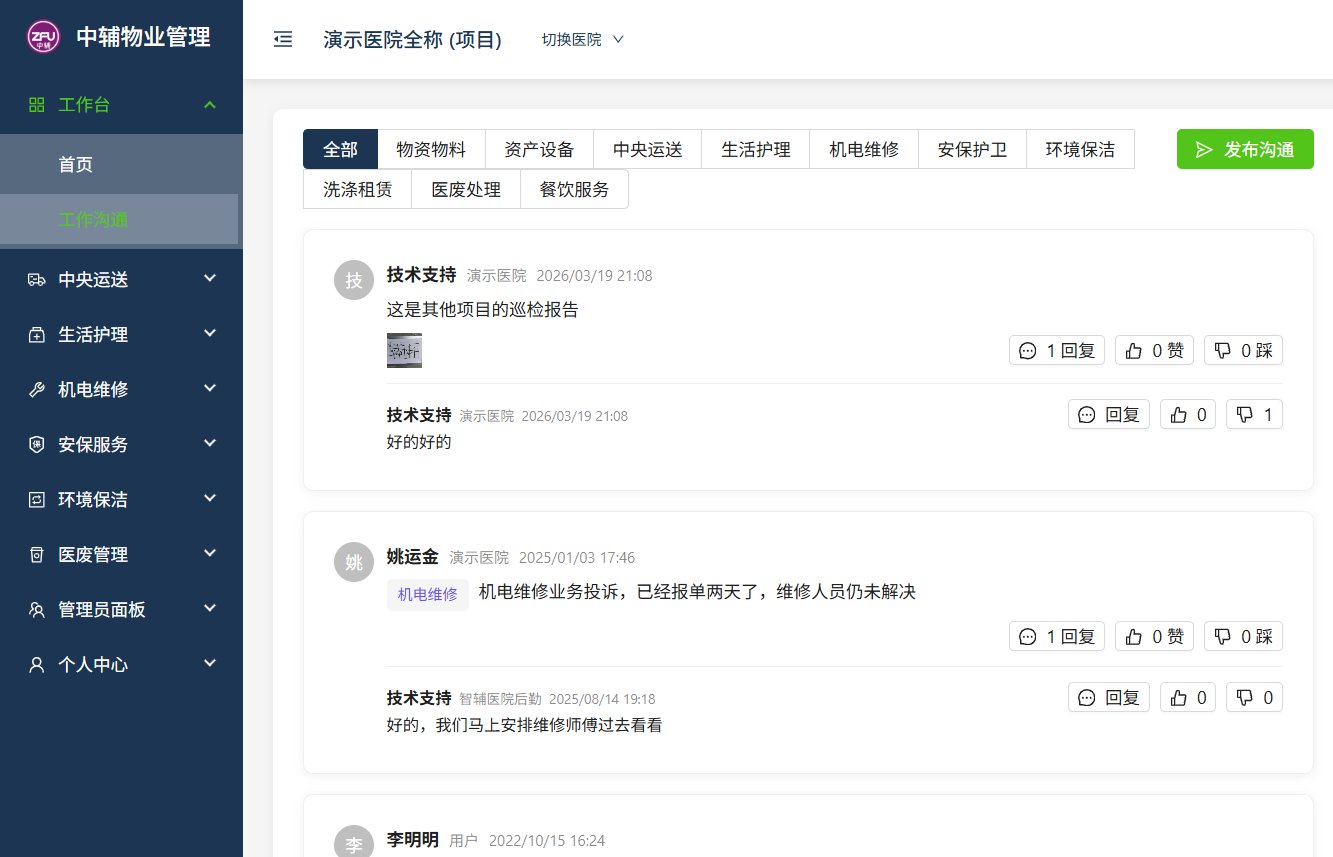Click the recycle icon beside 环境保洁
Screen dimensions: 1333x857
click(37, 500)
